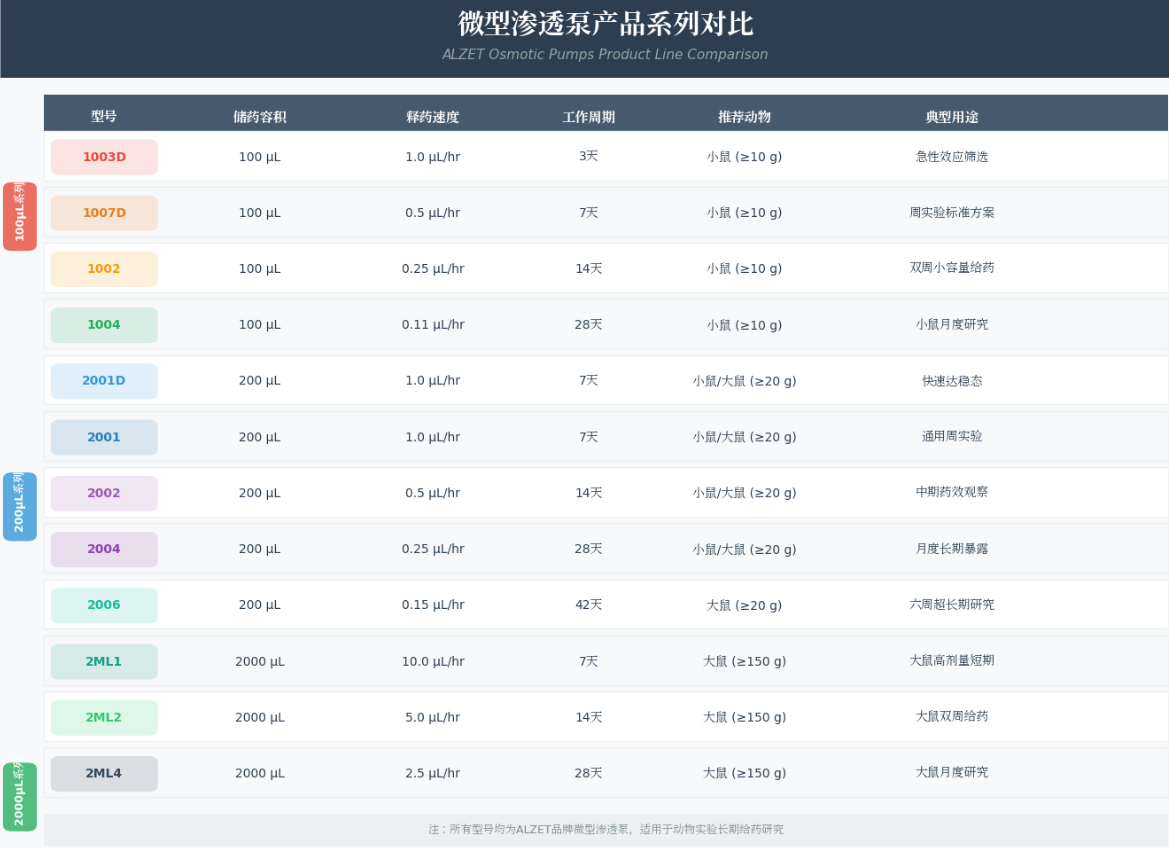Select the 2ML2 product badge
The width and height of the screenshot is (1169, 848).
pos(103,717)
